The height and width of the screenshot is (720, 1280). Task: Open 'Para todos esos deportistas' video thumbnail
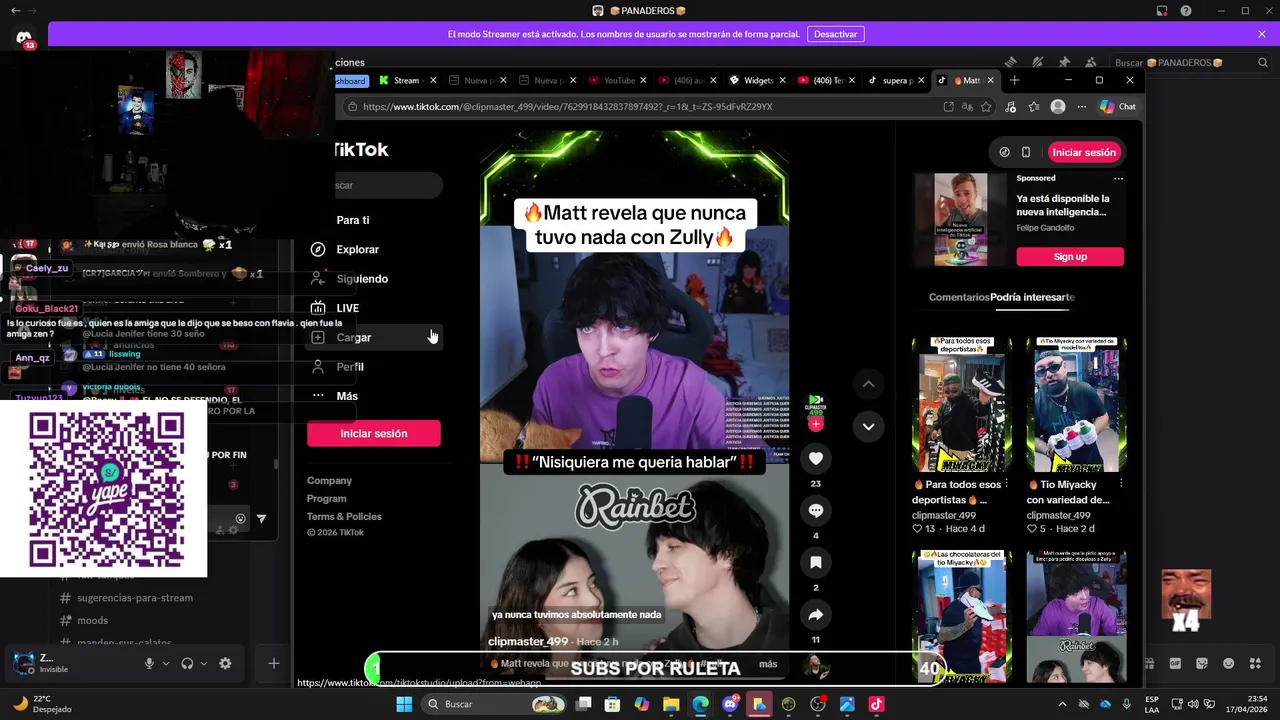click(962, 404)
